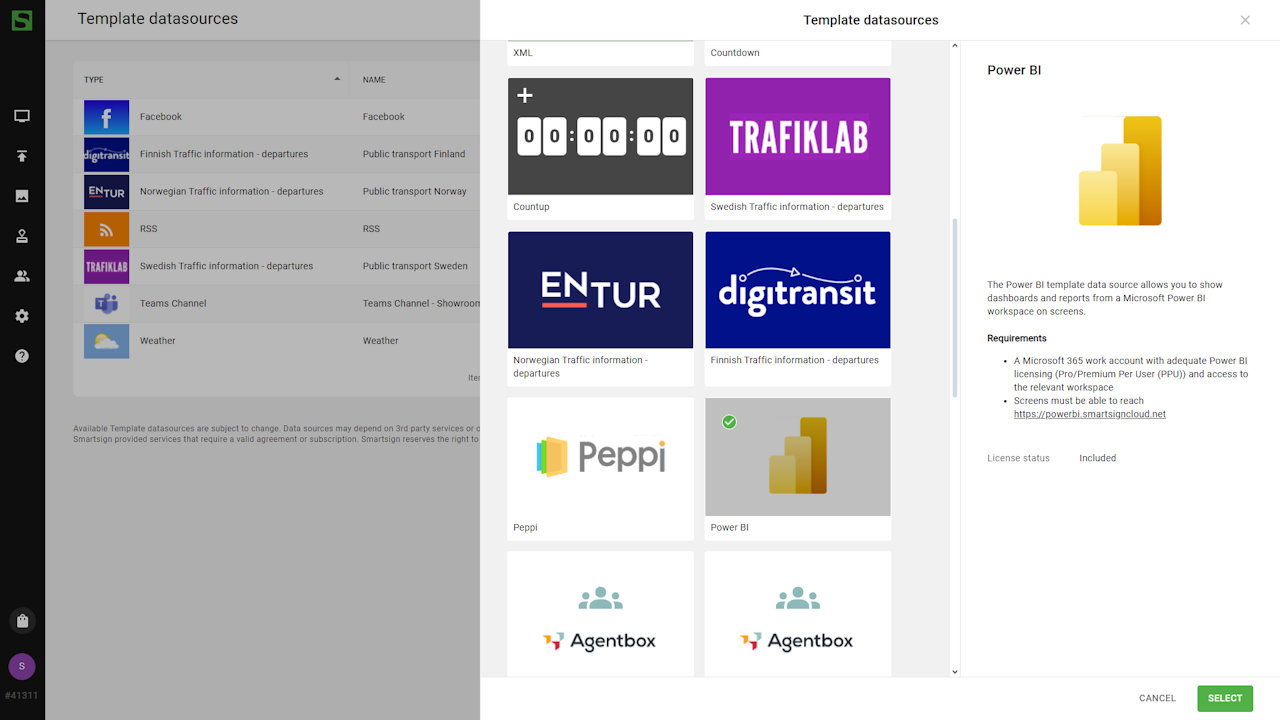Open the Help question mark icon
This screenshot has height=720, width=1280.
click(x=22, y=356)
